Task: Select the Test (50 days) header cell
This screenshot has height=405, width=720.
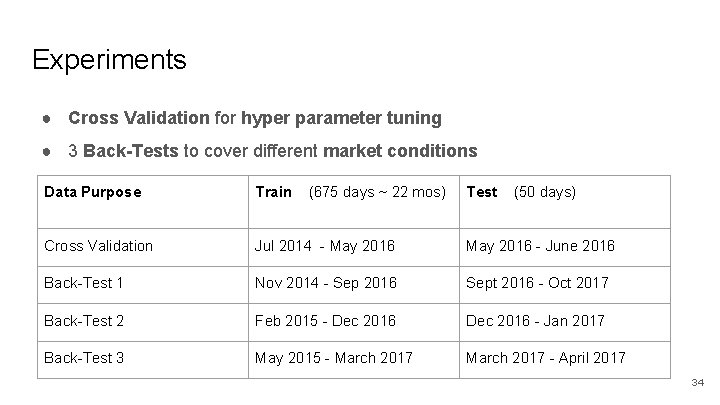Action: [565, 202]
